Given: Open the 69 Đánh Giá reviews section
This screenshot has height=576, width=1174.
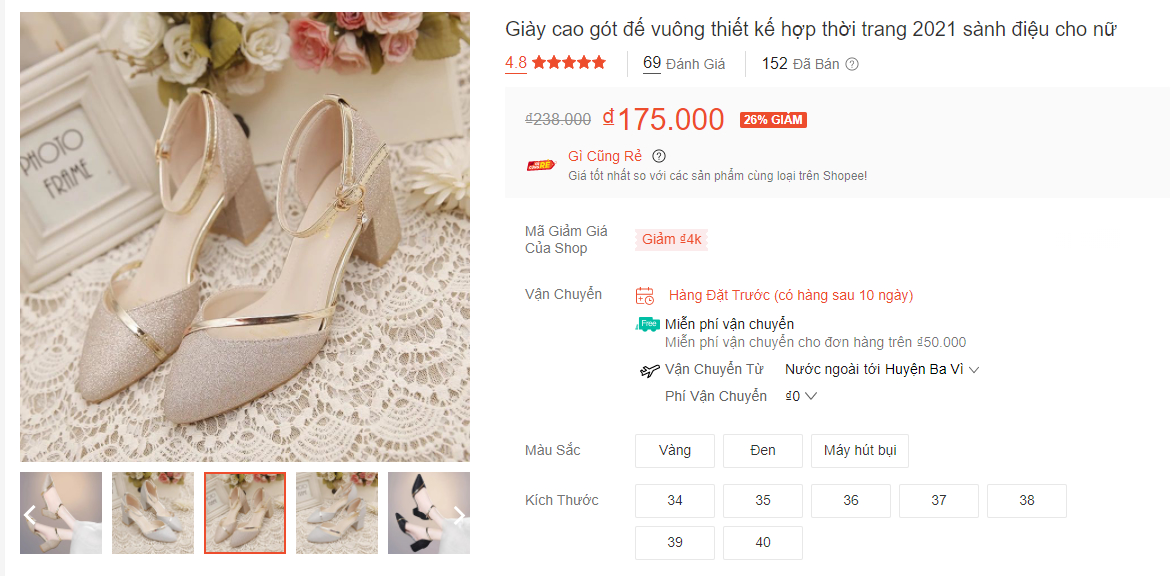Looking at the screenshot, I should pos(684,63).
